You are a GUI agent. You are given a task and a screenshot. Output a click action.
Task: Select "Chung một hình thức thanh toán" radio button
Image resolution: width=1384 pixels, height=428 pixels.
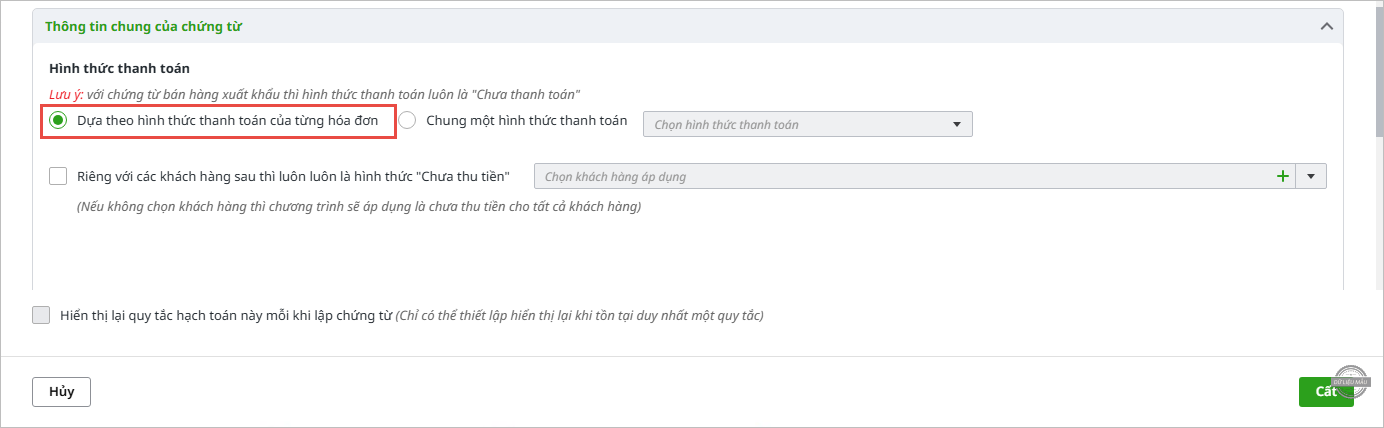click(407, 121)
